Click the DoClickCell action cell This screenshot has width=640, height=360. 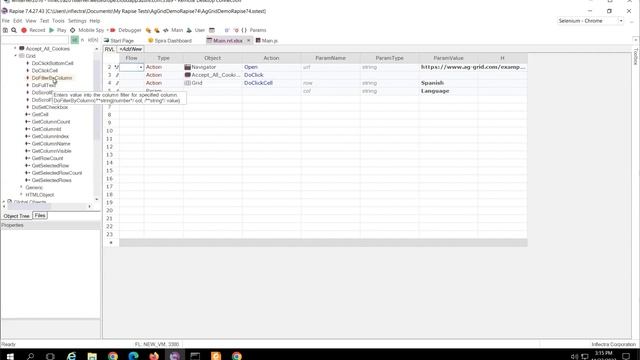[x=271, y=83]
